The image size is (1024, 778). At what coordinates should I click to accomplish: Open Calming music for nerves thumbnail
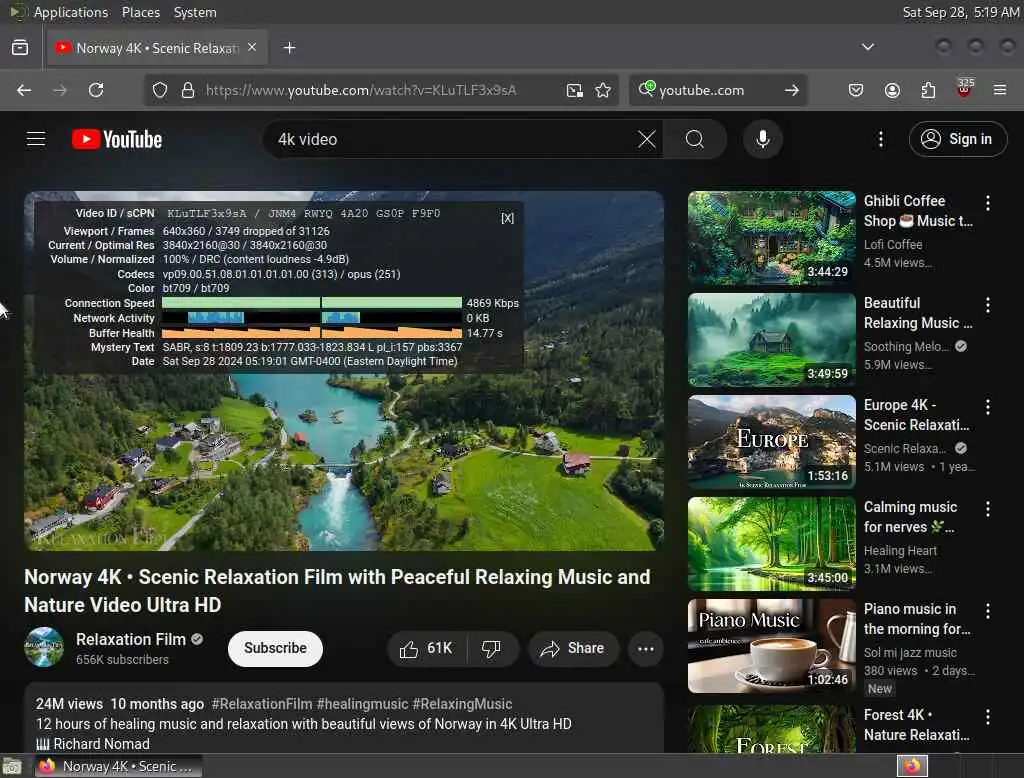click(x=771, y=543)
